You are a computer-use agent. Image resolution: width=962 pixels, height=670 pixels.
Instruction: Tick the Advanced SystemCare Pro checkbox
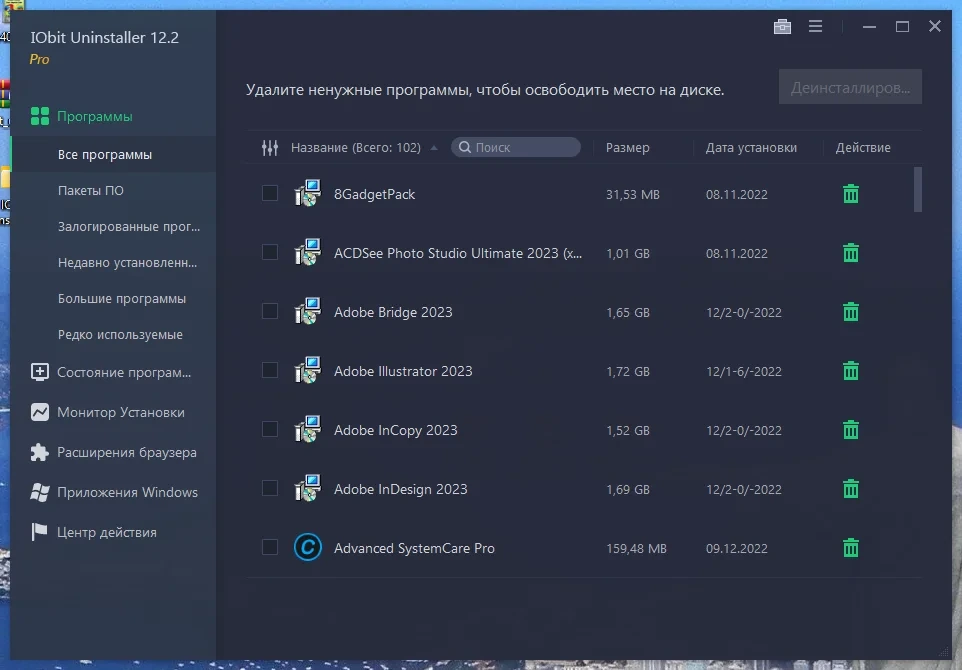[270, 547]
